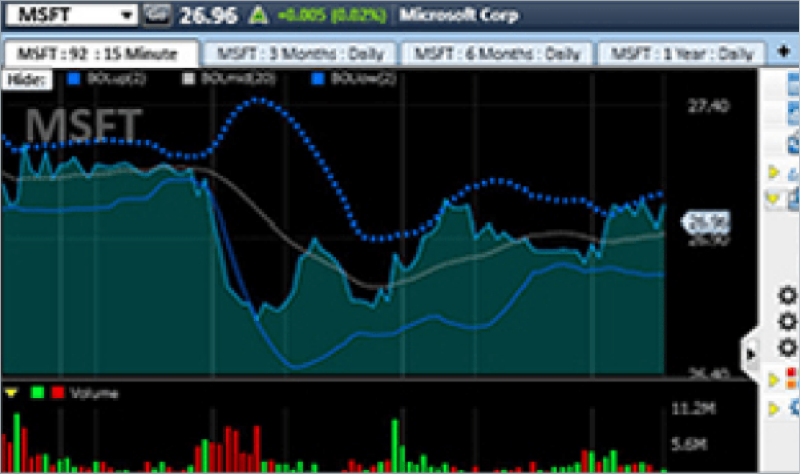
Task: Click the blue gear icon in sidebar
Action: (x=793, y=408)
